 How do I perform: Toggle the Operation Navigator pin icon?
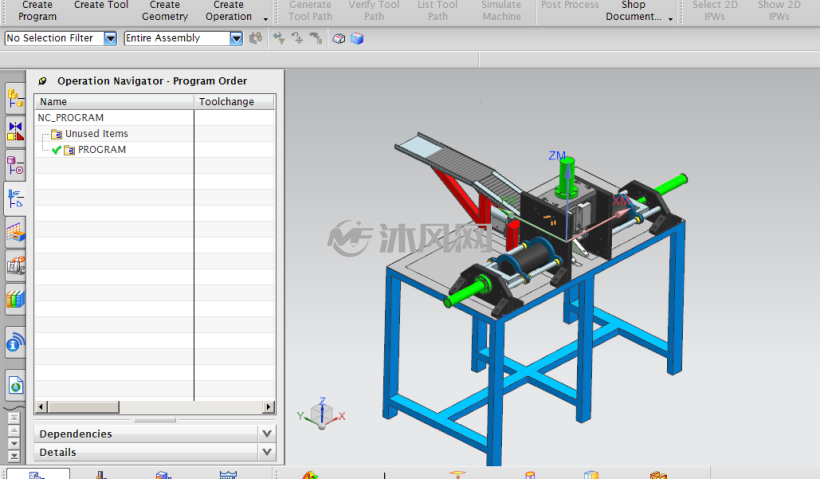click(42, 81)
